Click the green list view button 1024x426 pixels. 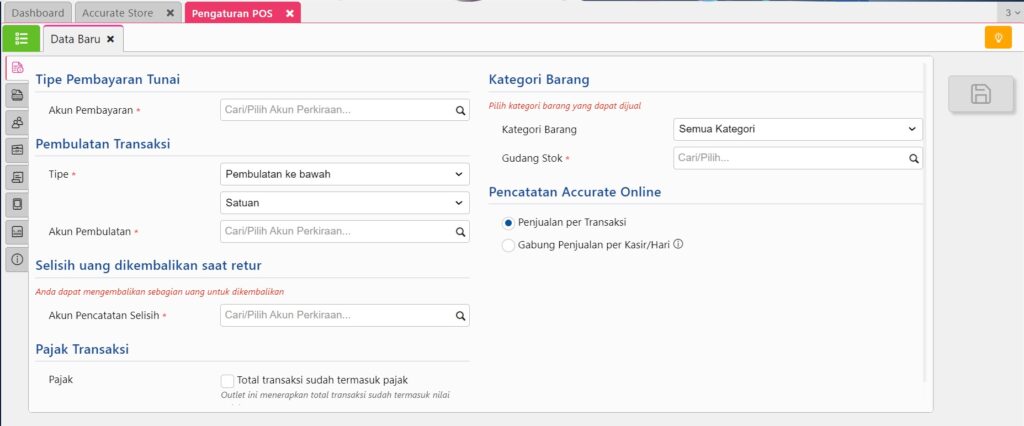point(21,39)
